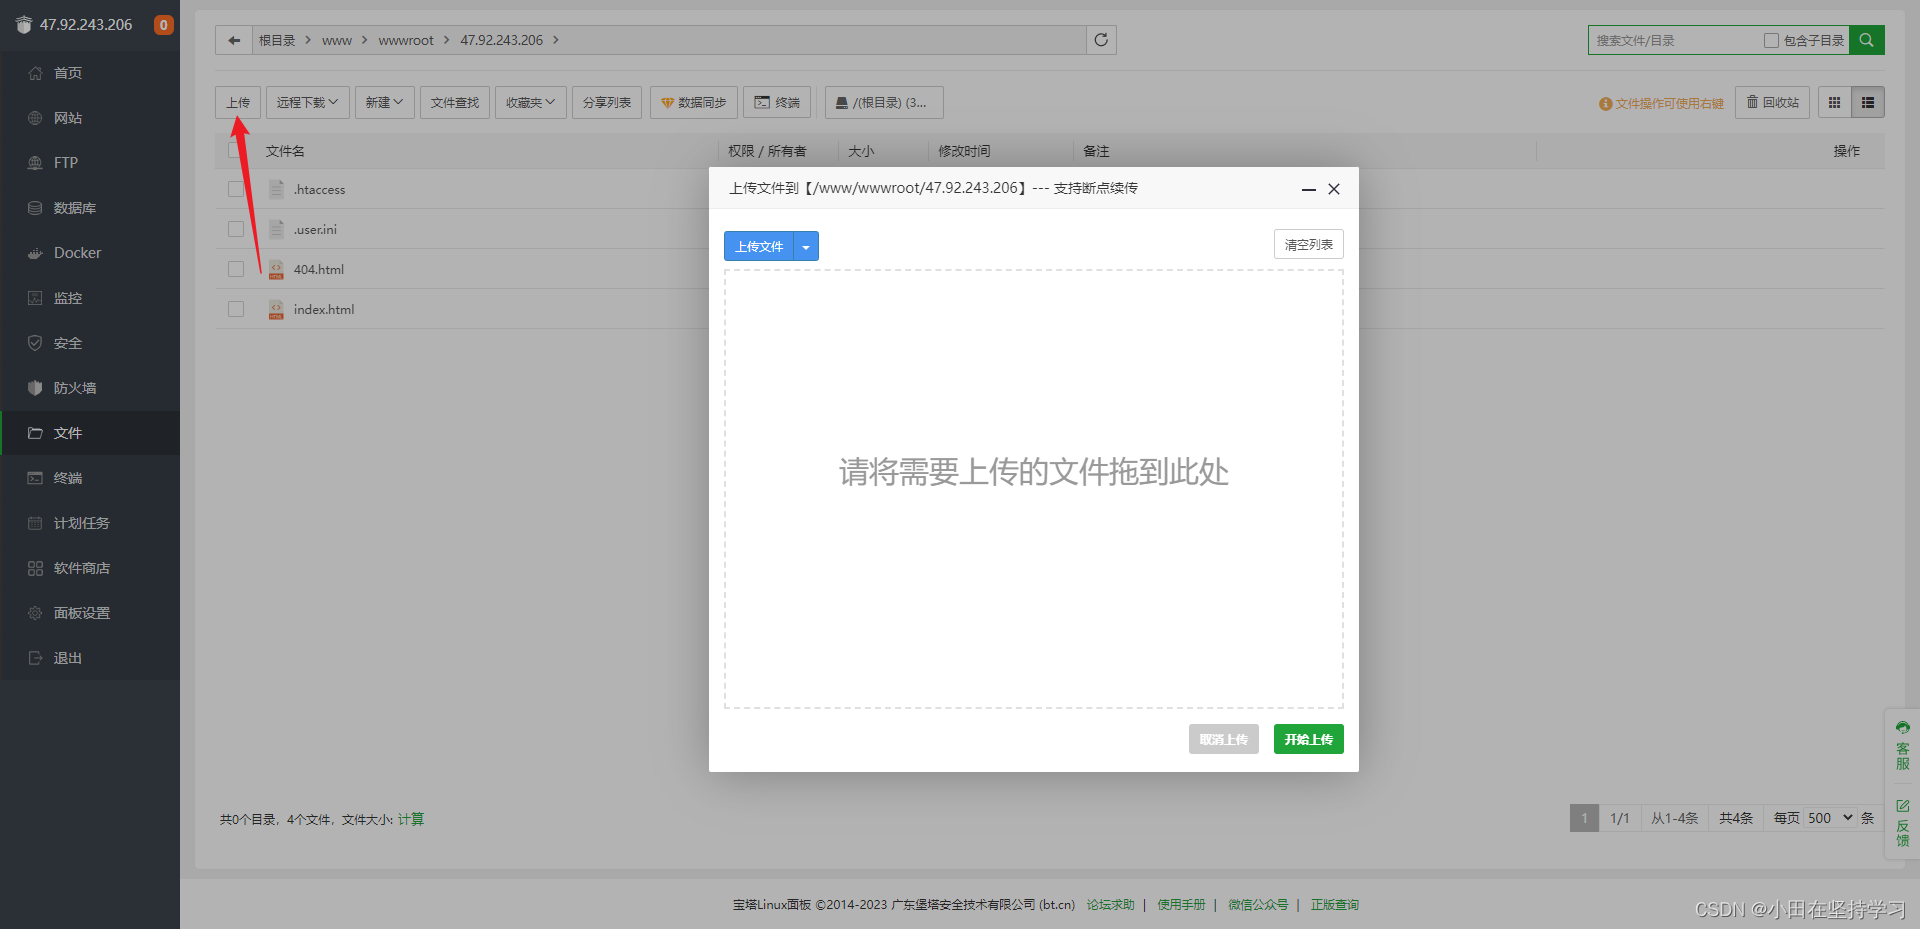This screenshot has height=929, width=1920.
Task: Click the 根目录 breadcrumb
Action: click(x=277, y=40)
